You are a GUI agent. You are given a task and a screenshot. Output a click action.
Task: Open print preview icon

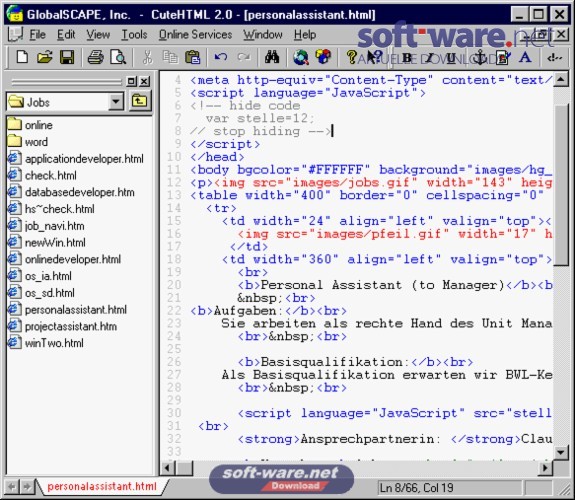pos(118,57)
